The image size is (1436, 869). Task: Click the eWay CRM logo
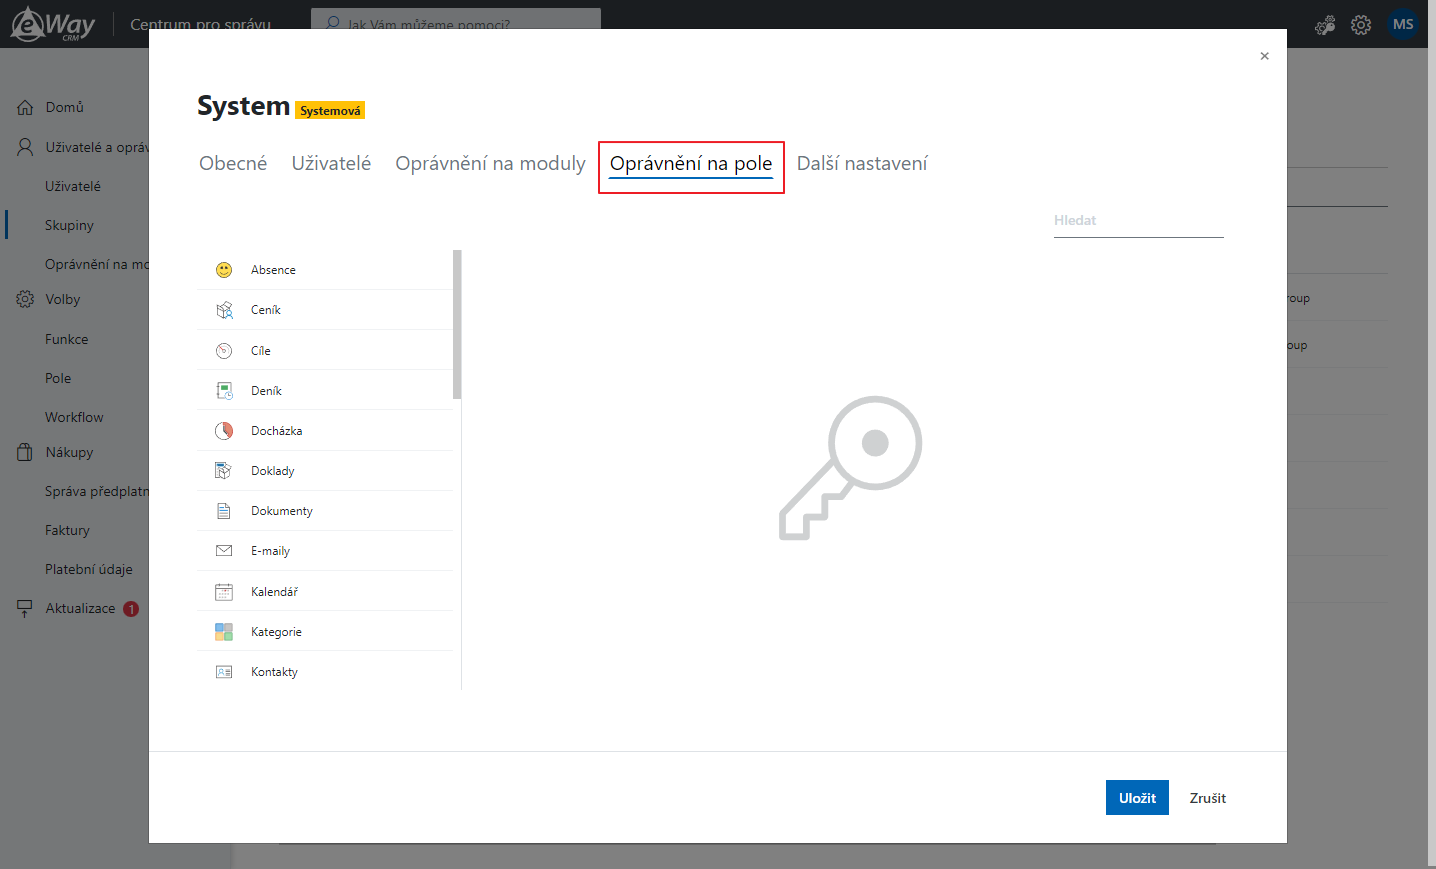click(53, 24)
